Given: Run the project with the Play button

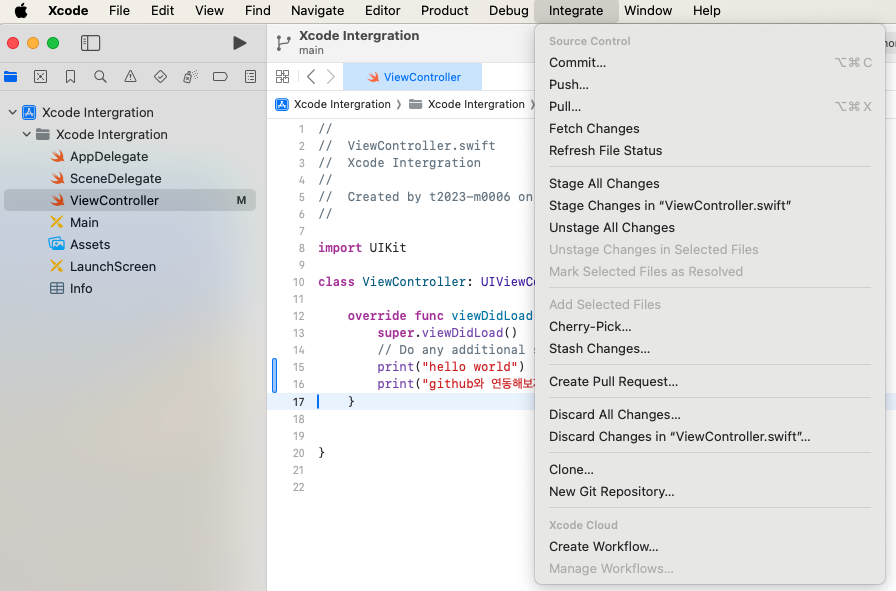Looking at the screenshot, I should (x=239, y=43).
